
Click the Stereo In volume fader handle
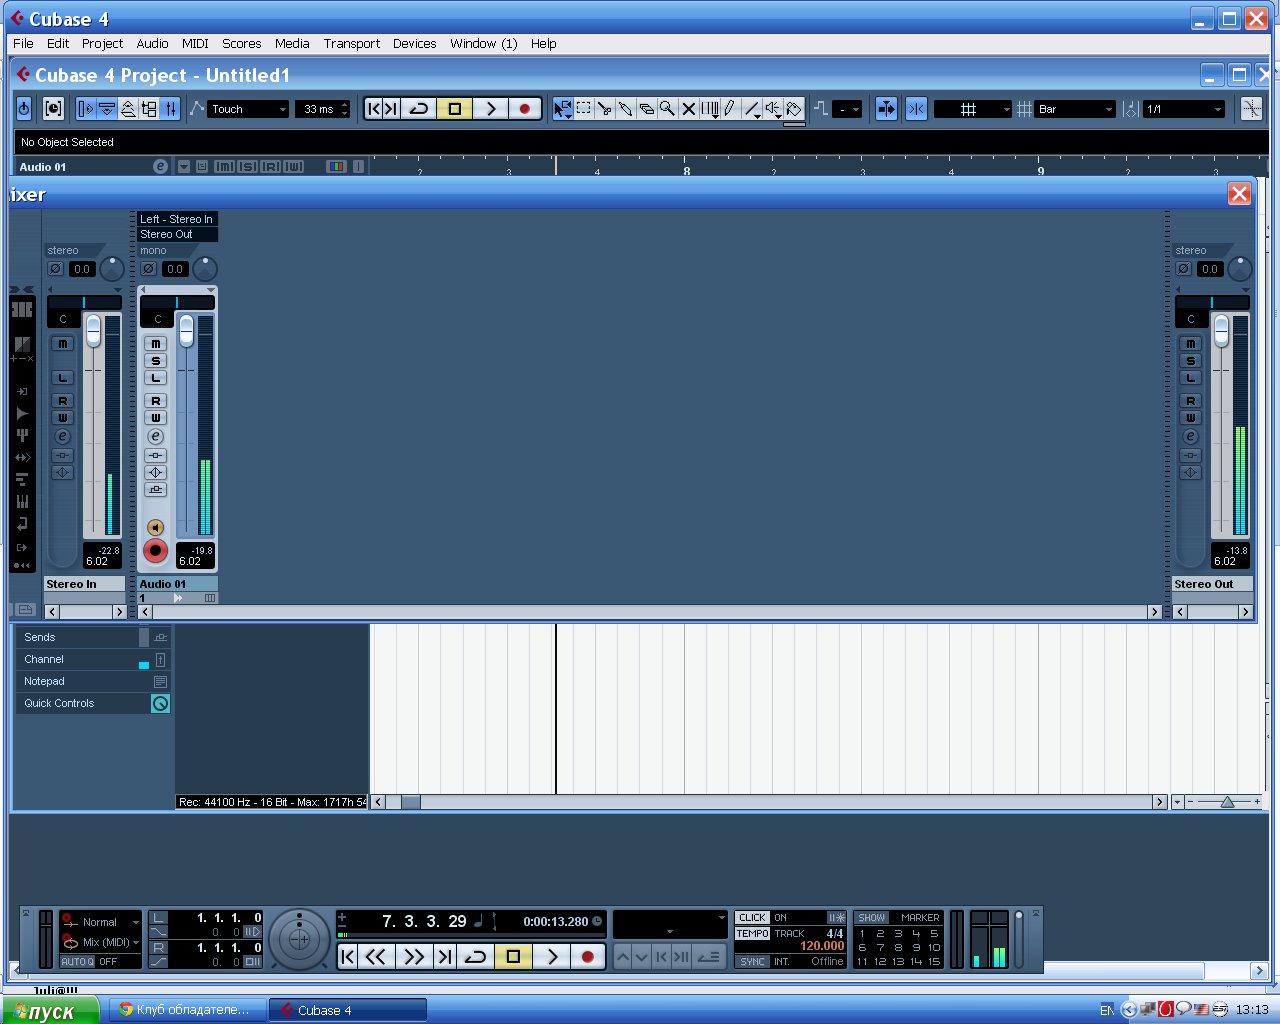(x=93, y=331)
